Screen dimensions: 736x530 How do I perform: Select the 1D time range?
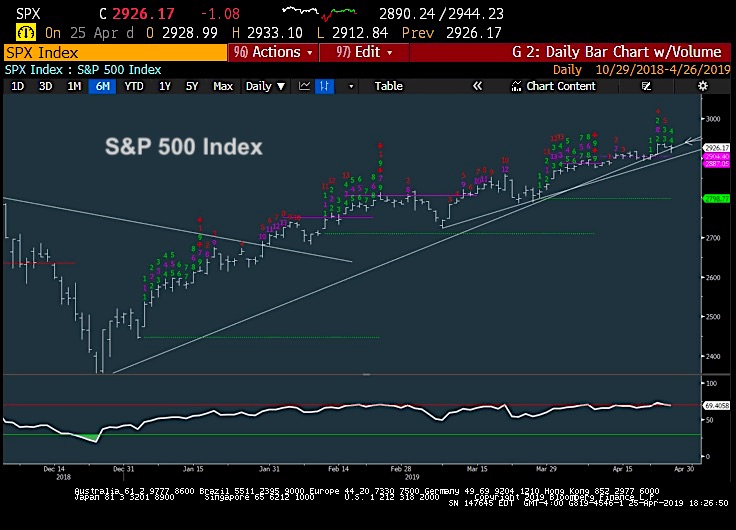[x=17, y=86]
